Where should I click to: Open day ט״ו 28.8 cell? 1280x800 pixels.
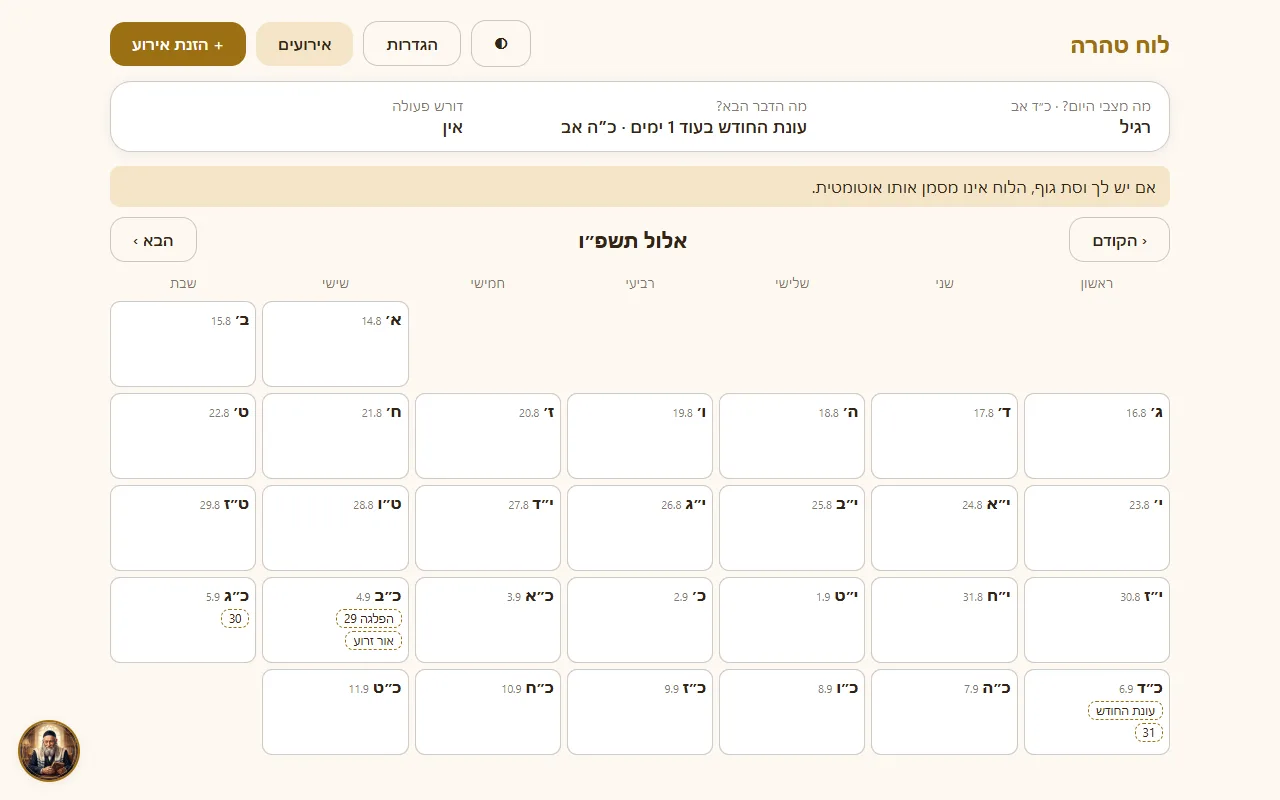(335, 528)
